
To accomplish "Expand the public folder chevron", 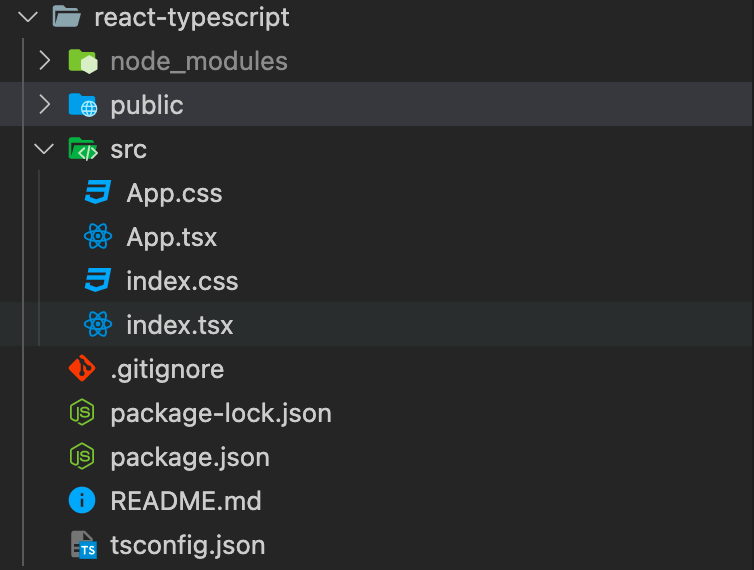I will click(x=45, y=104).
